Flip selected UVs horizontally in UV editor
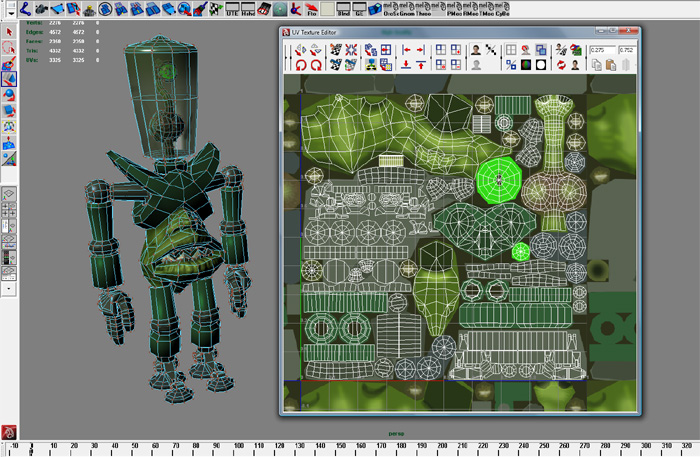This screenshot has height=457, width=700. click(x=301, y=50)
